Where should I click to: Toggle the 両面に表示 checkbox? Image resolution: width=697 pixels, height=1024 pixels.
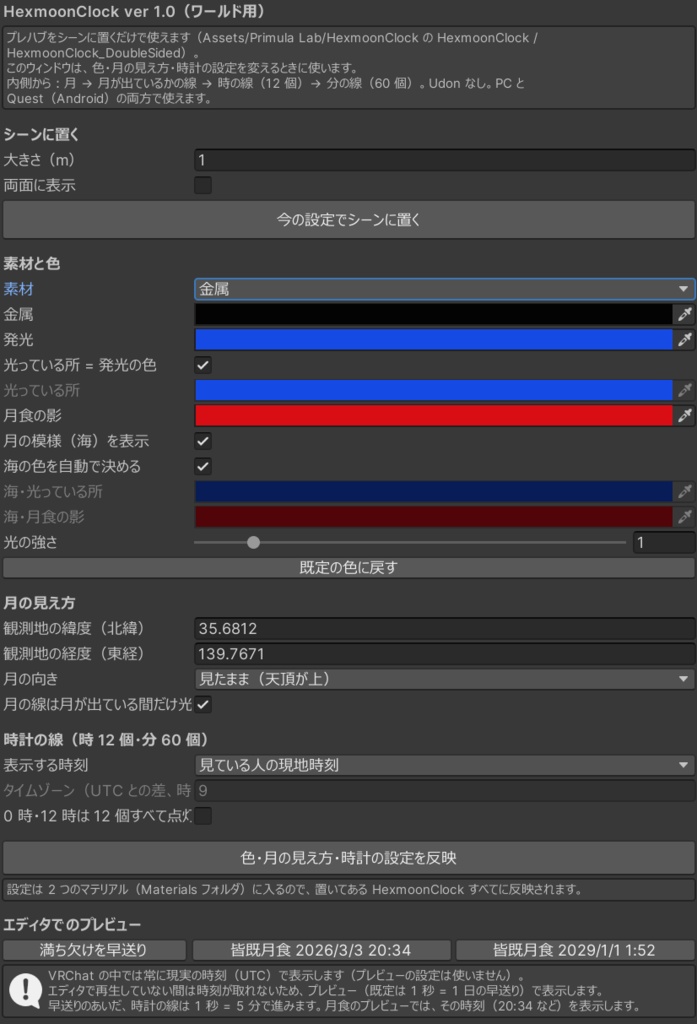(203, 185)
